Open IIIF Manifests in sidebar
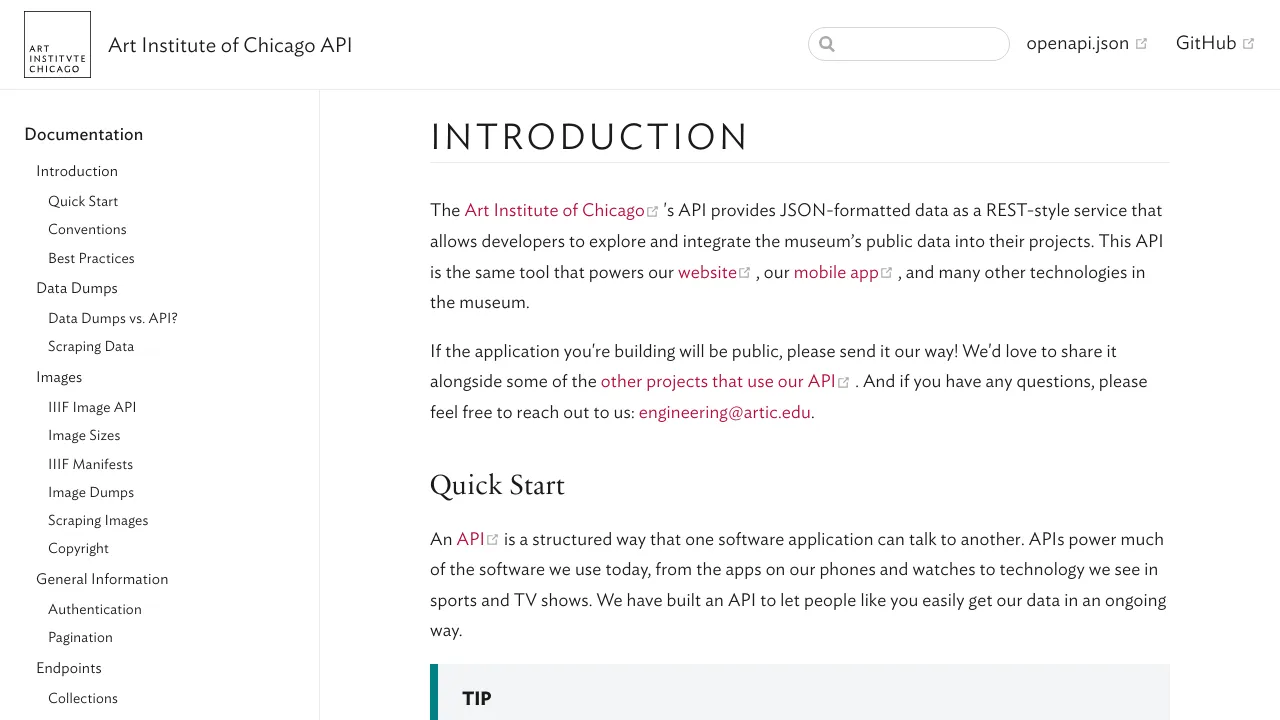Screen dimensions: 1280x720 tap(90, 464)
